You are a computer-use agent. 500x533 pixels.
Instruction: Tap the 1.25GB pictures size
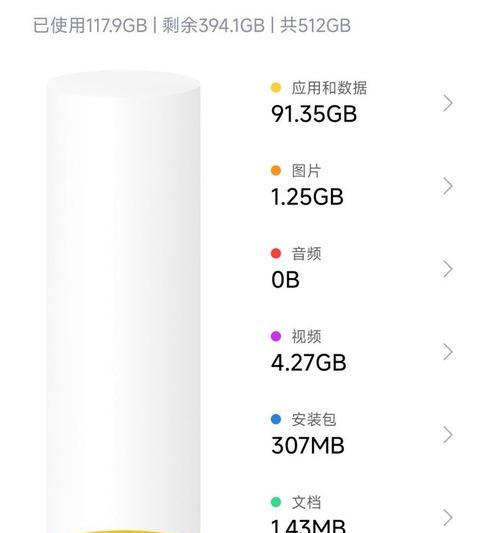[x=307, y=196]
